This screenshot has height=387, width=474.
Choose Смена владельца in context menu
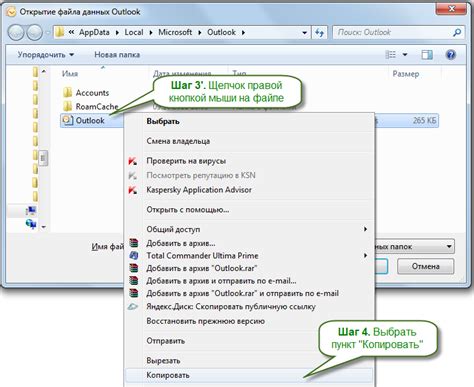(249, 141)
